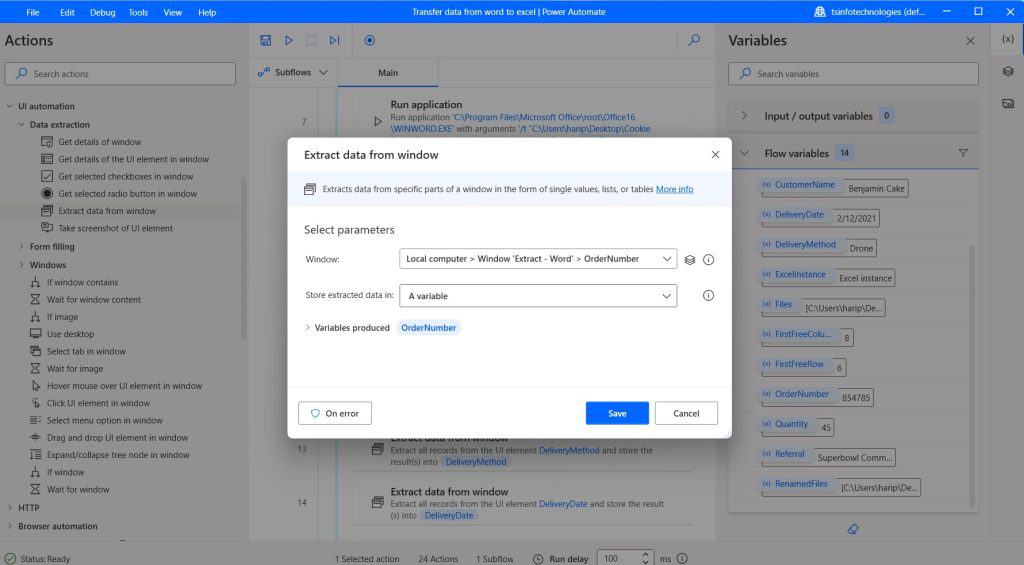Screen dimensions: 1024x565
Task: Run next action with the step icon
Action: pyautogui.click(x=334, y=40)
